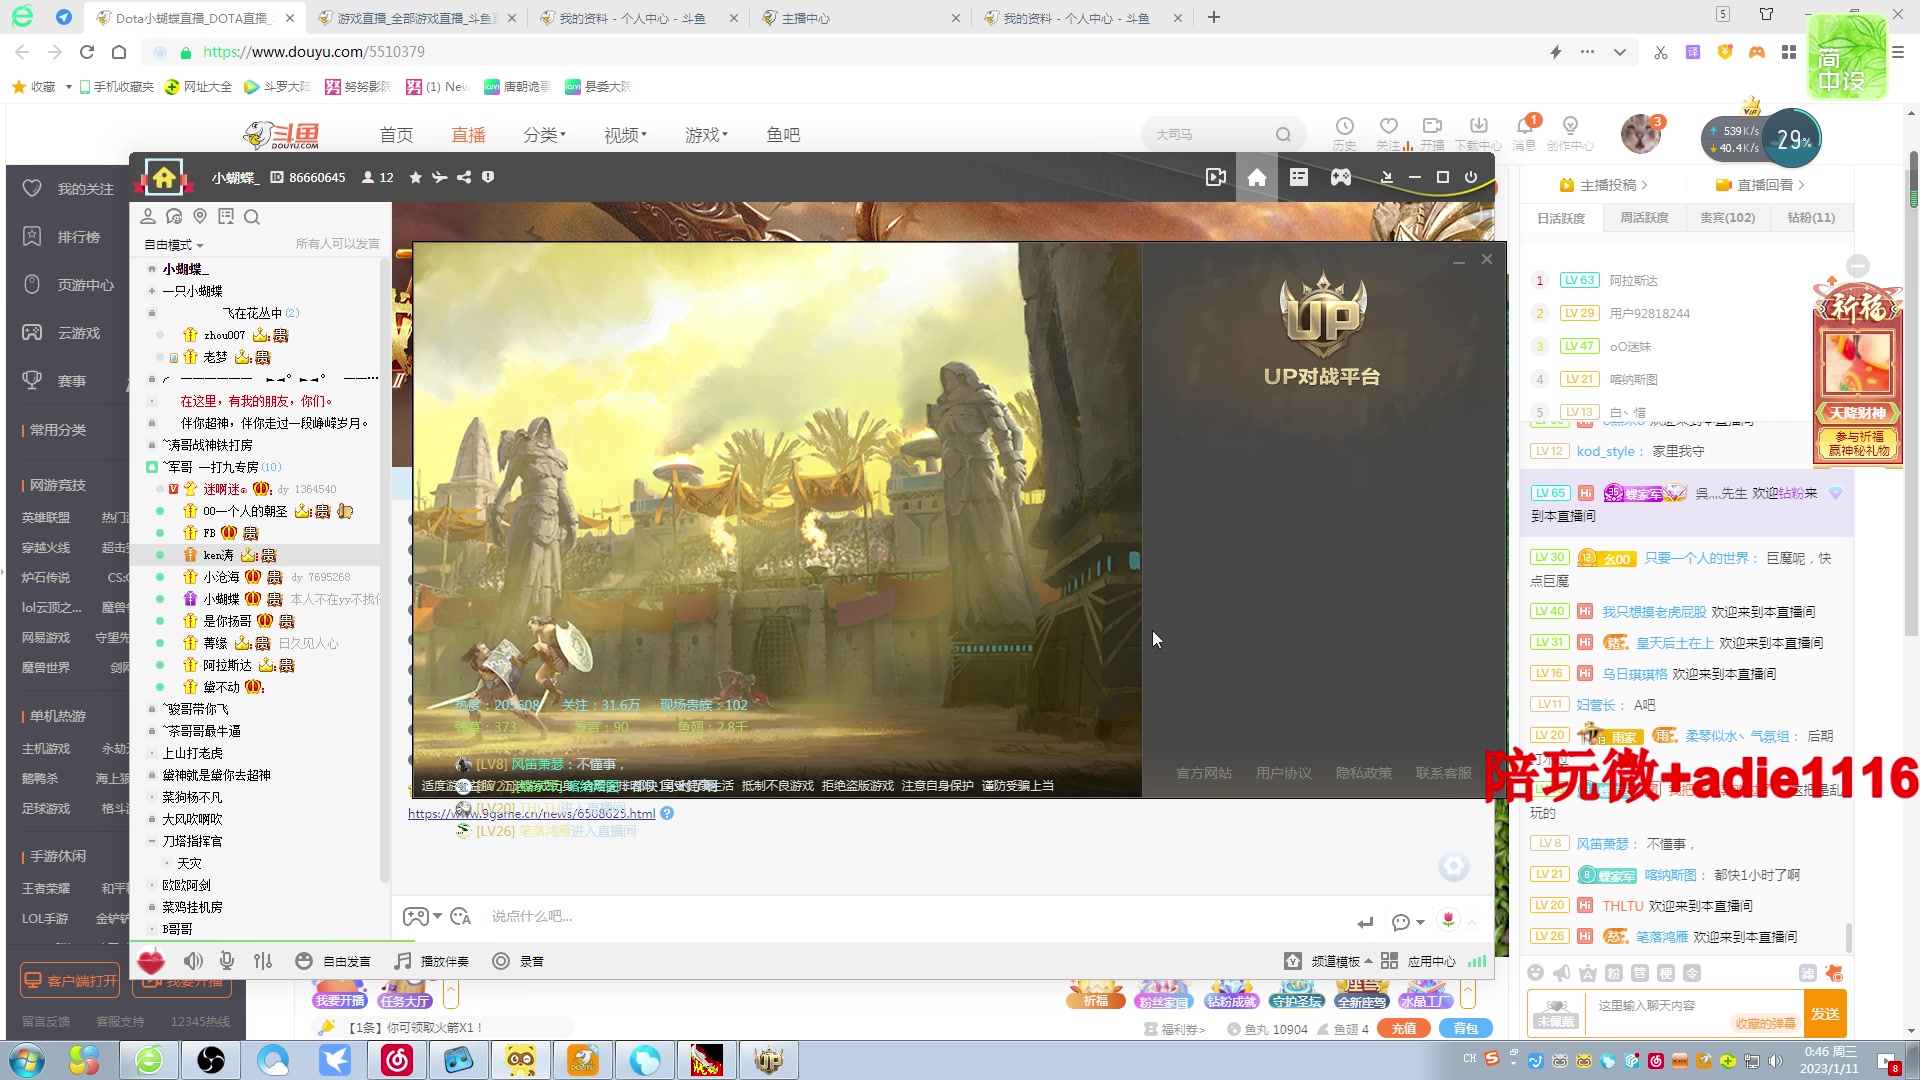This screenshot has width=1920, height=1080.
Task: Click the 用户协议 link in UP platform window
Action: [1283, 773]
